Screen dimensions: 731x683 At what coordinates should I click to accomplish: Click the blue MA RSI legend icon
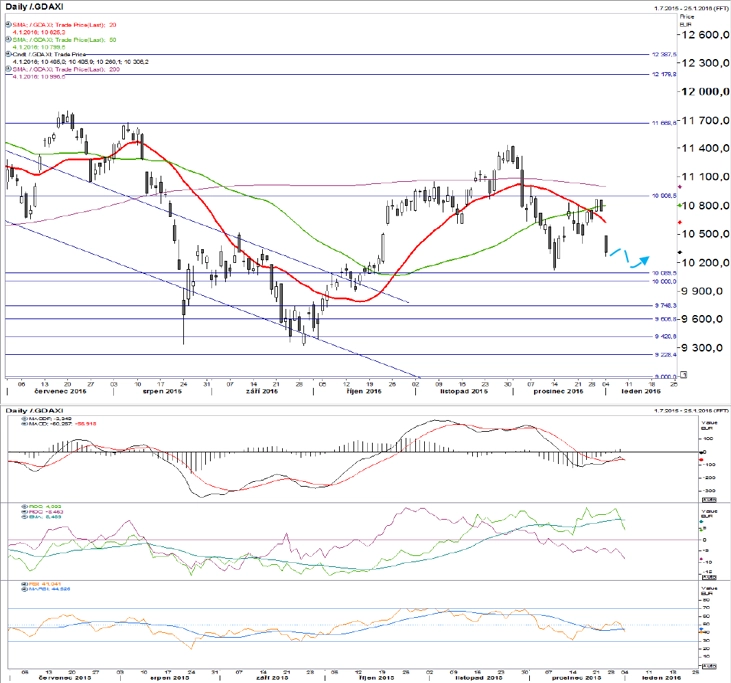coord(24,589)
